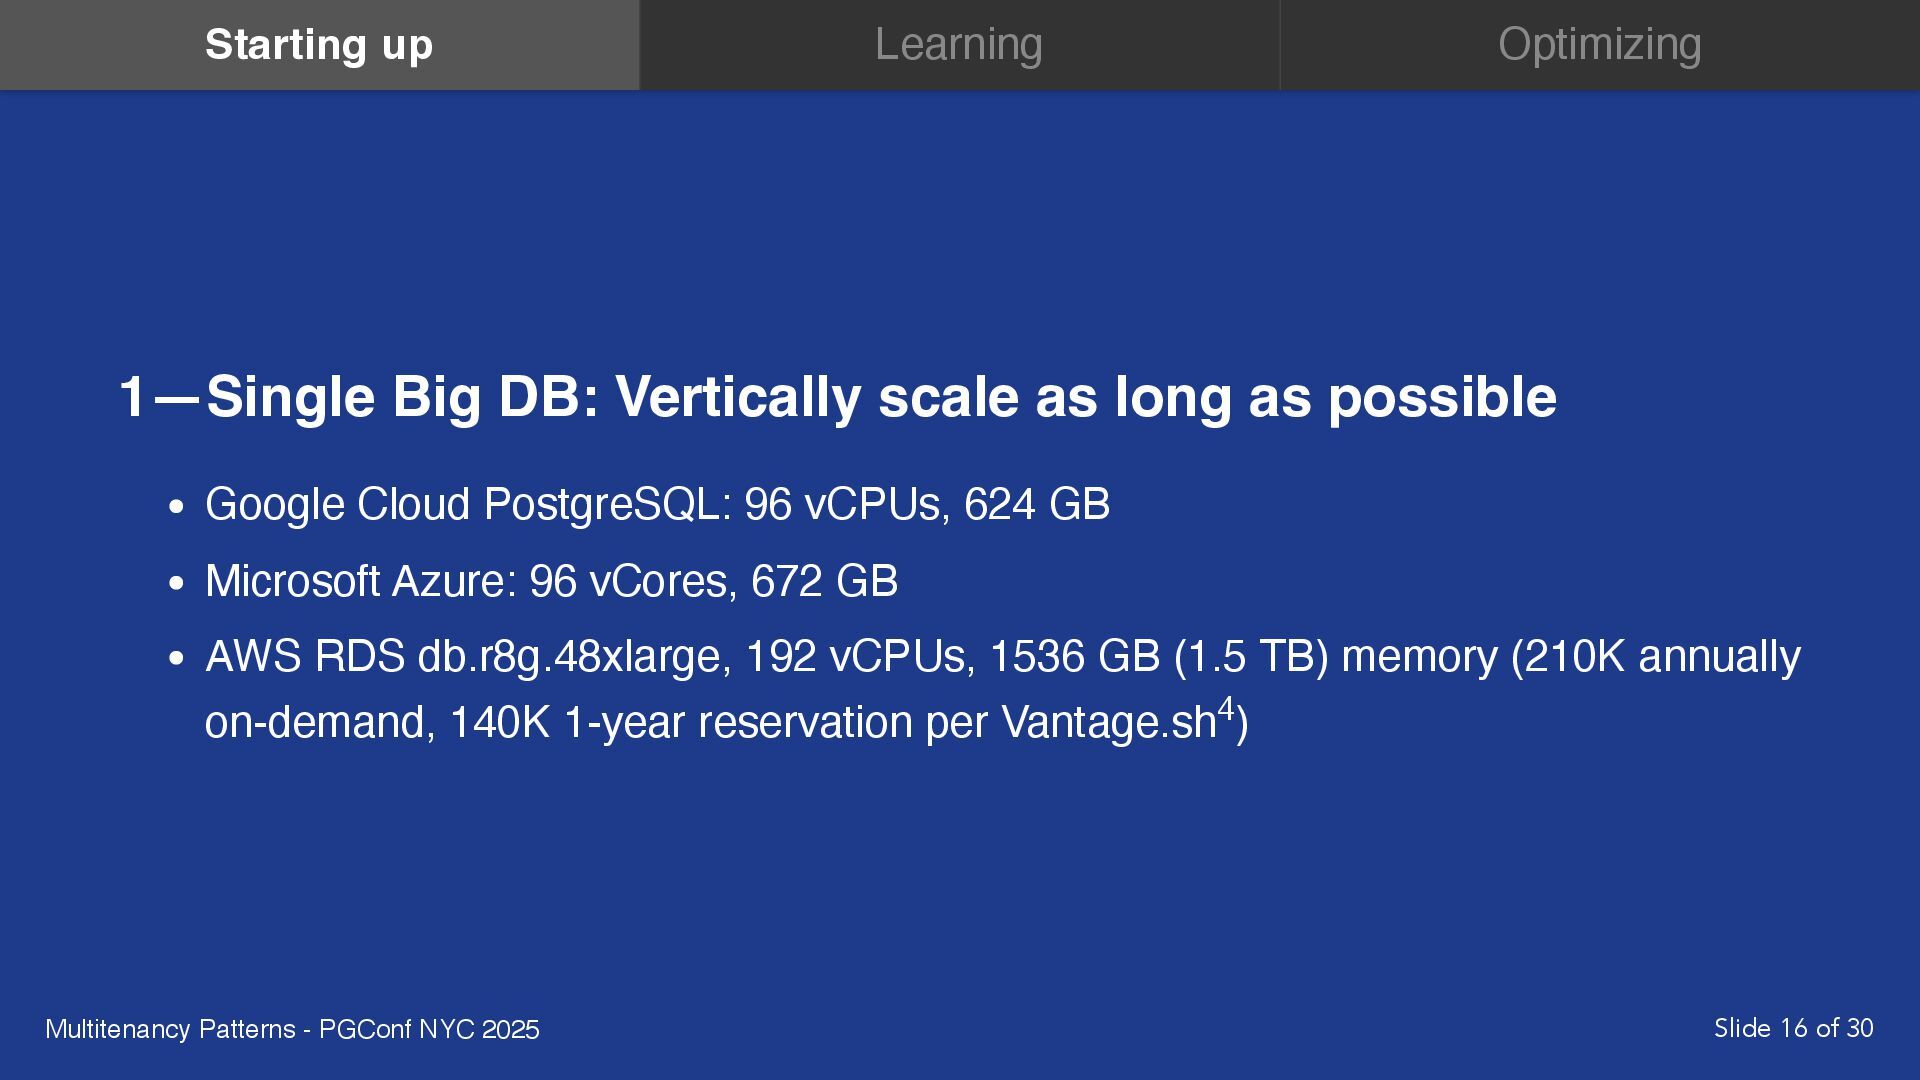The image size is (1920, 1080).
Task: Click the bullet dot before AWS RDS
Action: (177, 660)
